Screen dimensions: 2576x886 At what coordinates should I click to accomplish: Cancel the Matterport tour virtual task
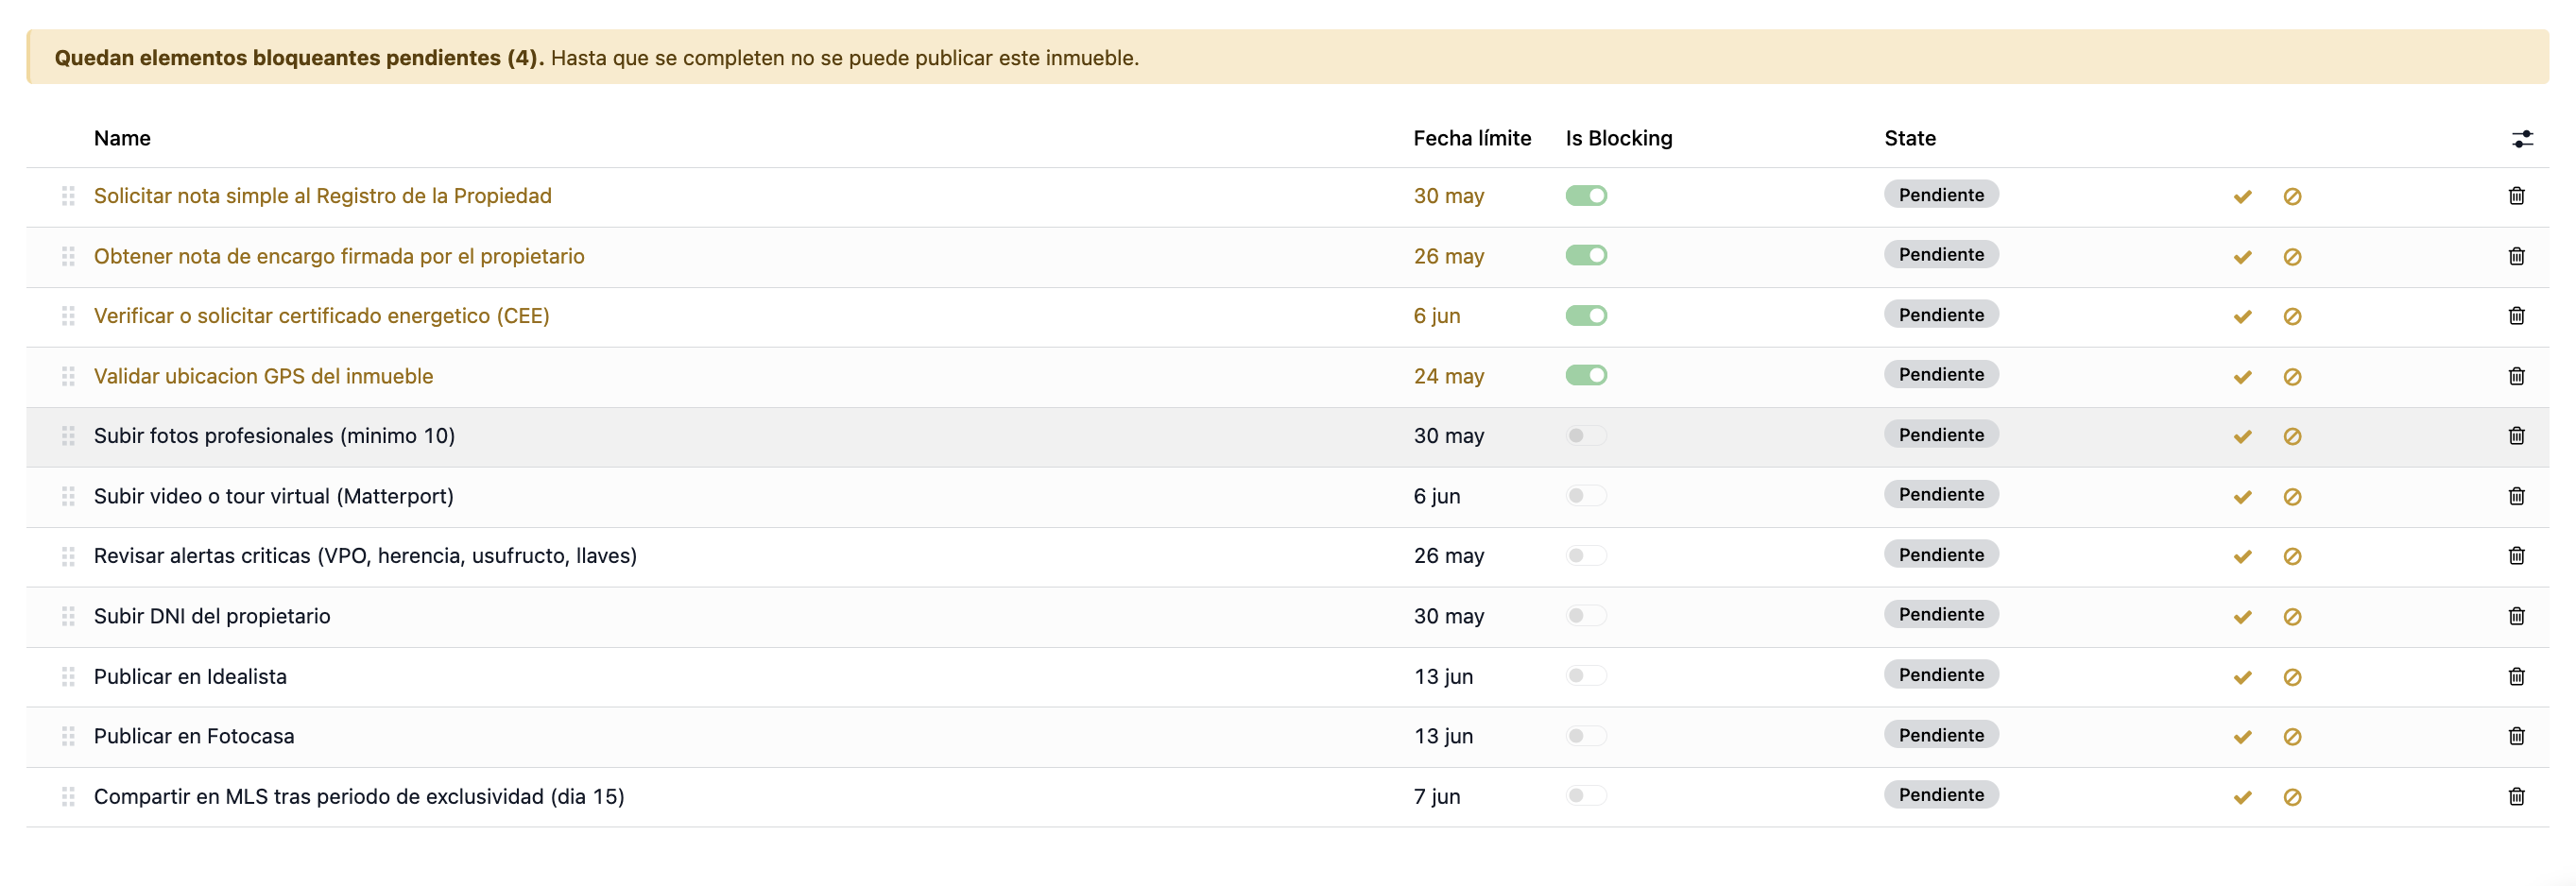2292,497
